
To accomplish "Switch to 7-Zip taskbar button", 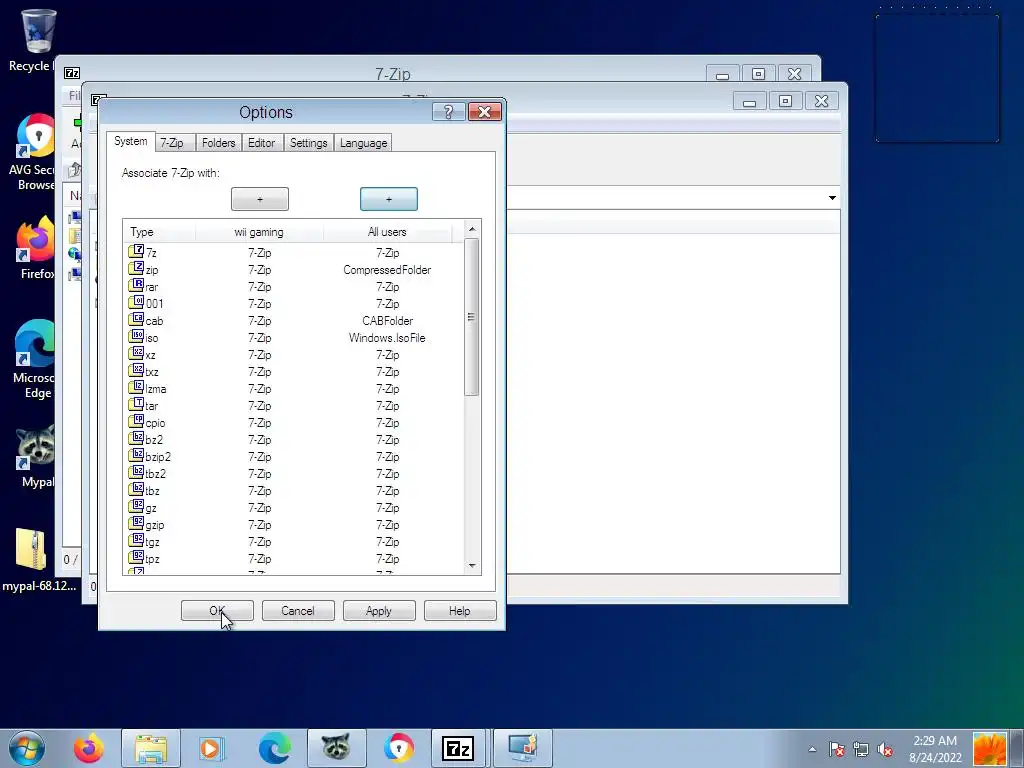I will coord(458,748).
